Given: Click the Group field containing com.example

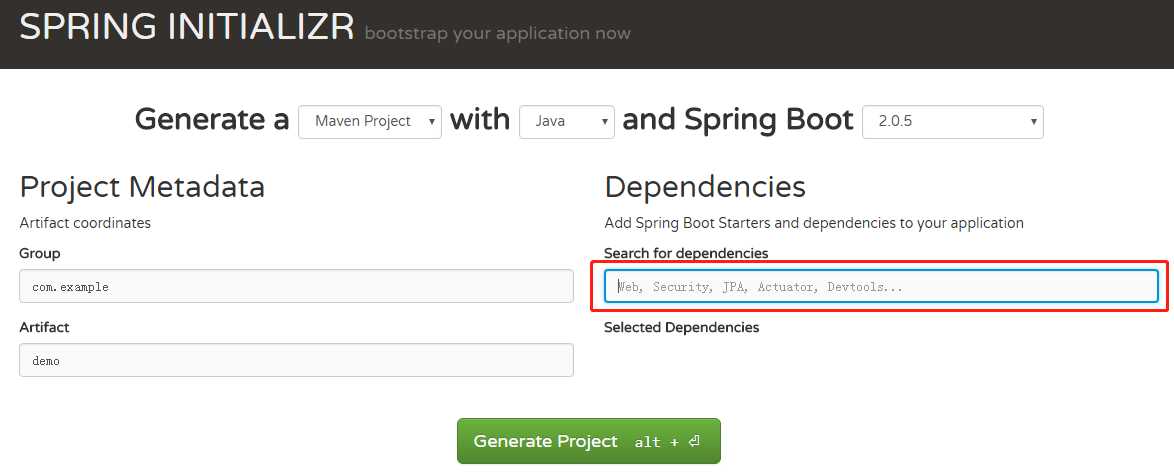Looking at the screenshot, I should [x=296, y=286].
